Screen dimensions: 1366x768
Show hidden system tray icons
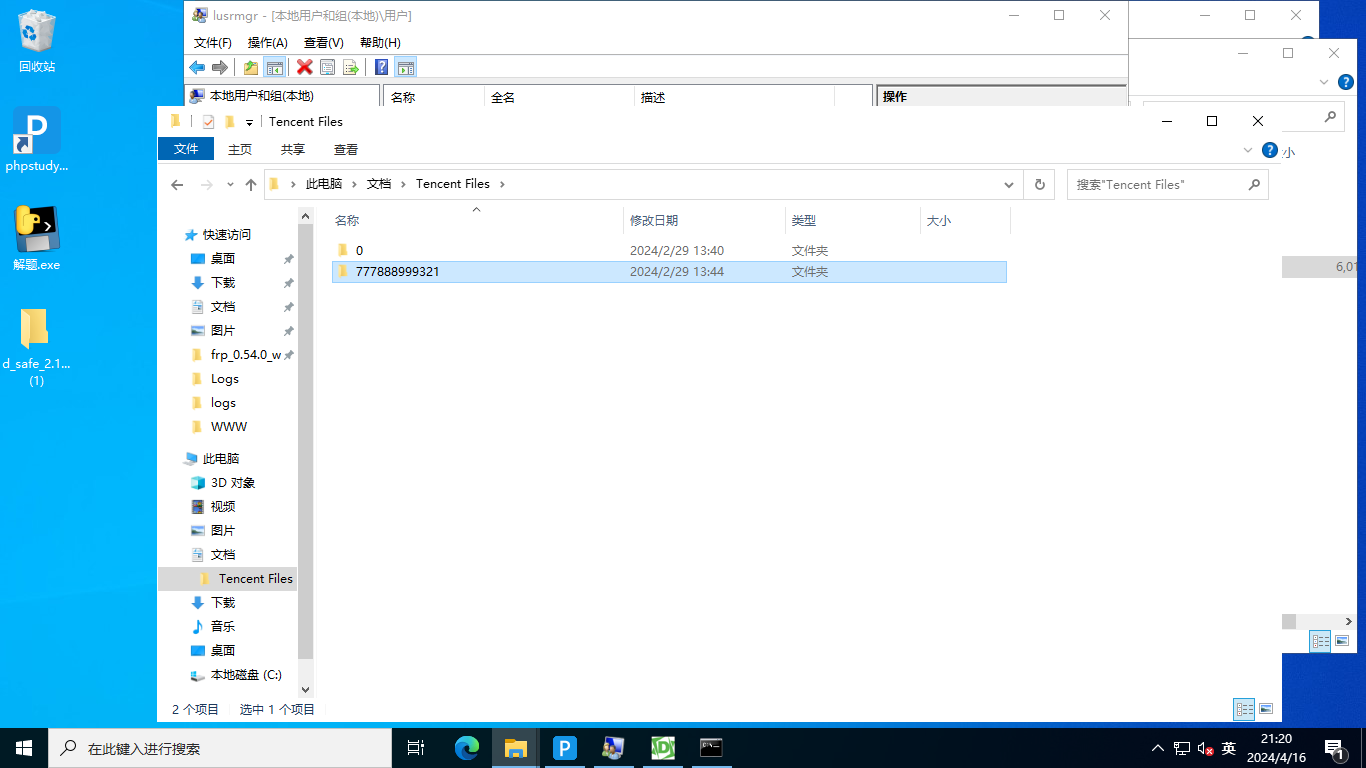click(1158, 748)
